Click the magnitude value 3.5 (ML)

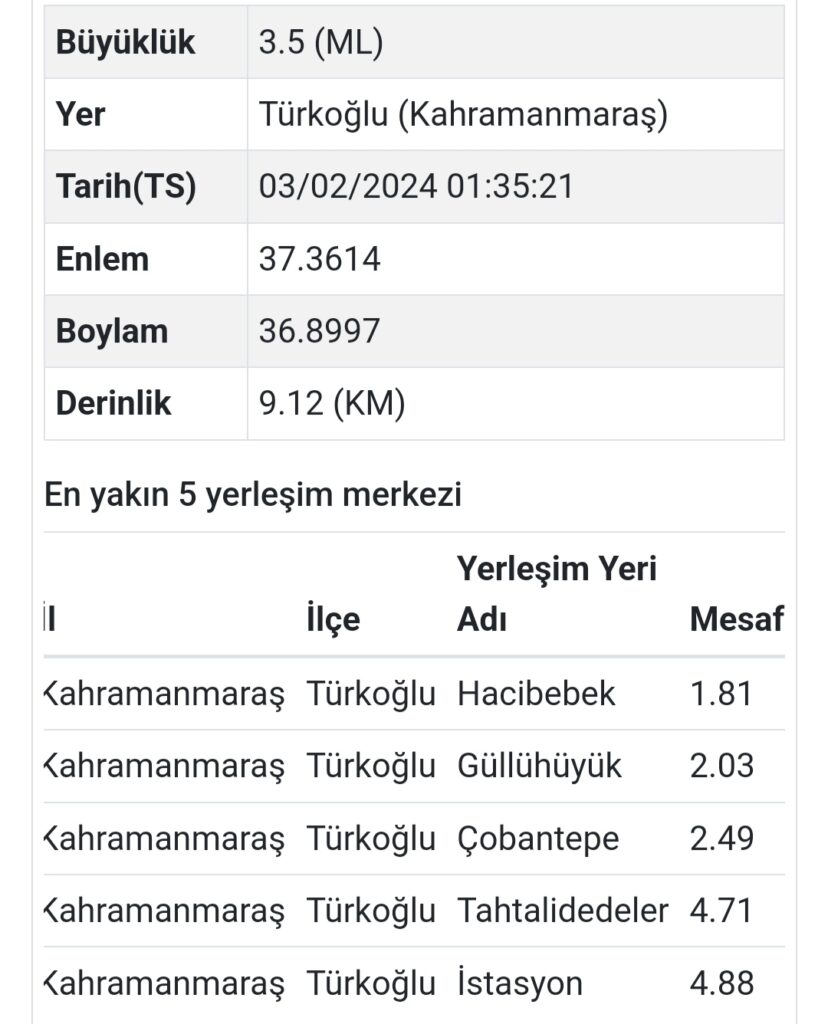click(x=321, y=43)
